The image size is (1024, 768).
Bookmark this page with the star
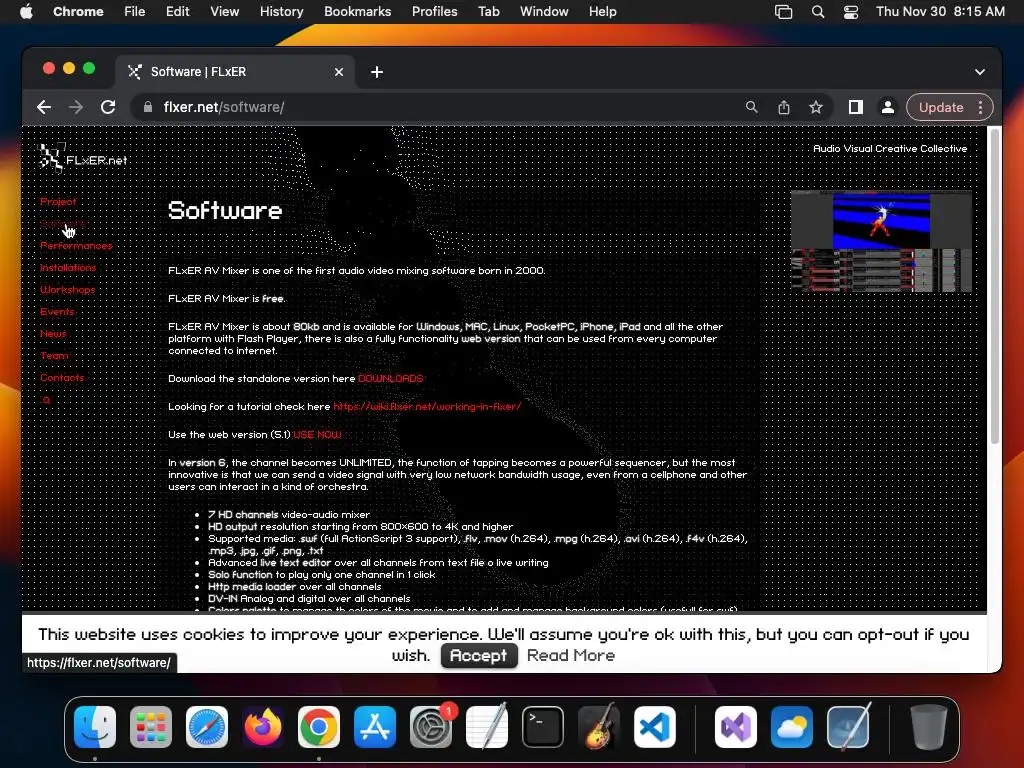coord(816,107)
